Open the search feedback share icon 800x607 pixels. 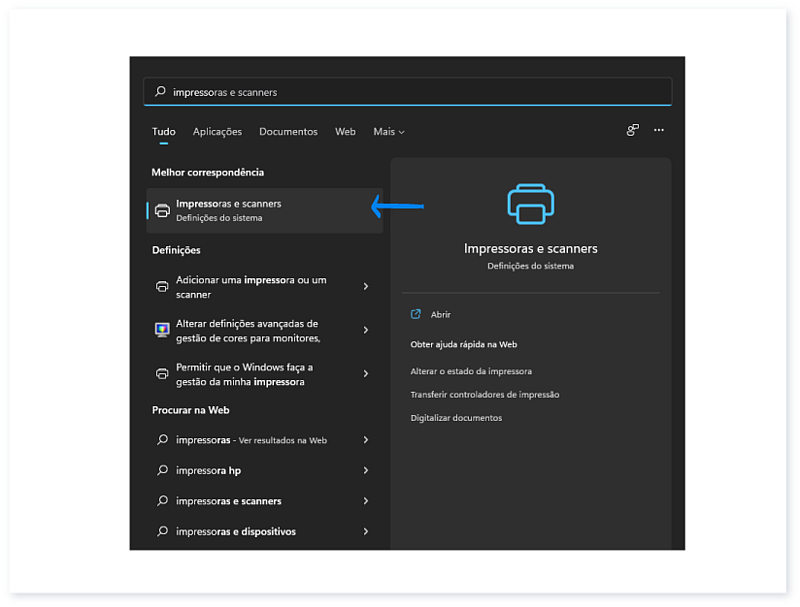pos(632,130)
